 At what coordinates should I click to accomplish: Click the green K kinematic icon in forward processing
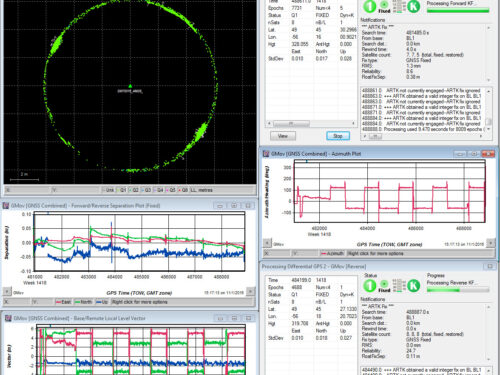pos(414,6)
